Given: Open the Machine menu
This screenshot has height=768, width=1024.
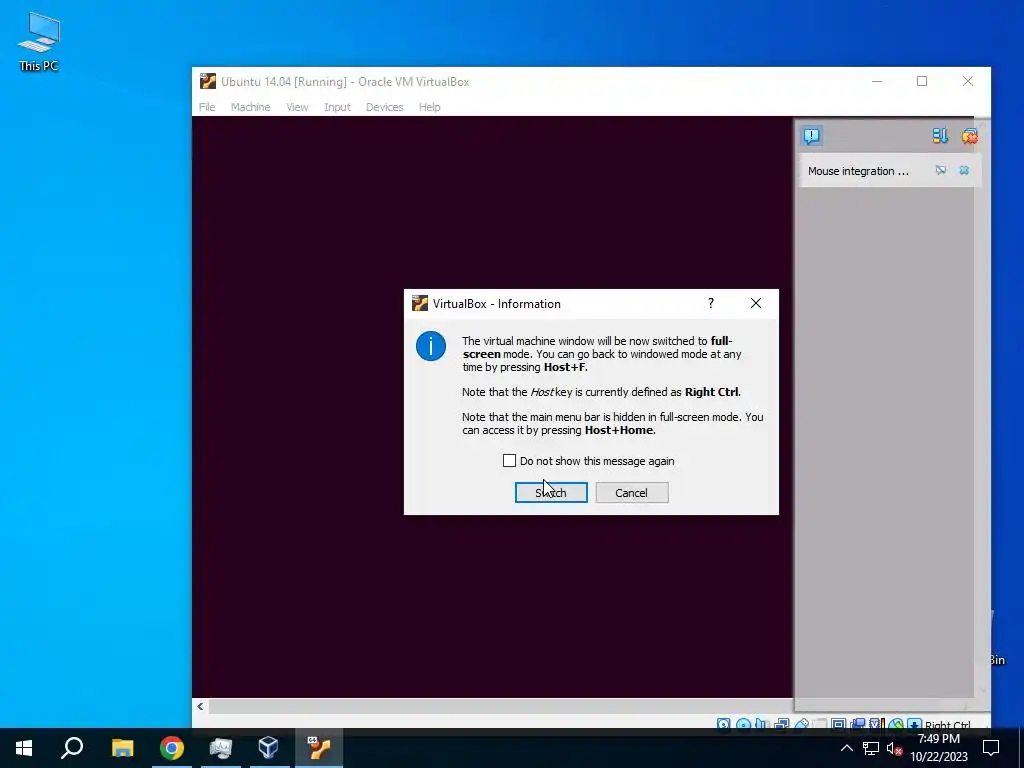Looking at the screenshot, I should pos(250,107).
